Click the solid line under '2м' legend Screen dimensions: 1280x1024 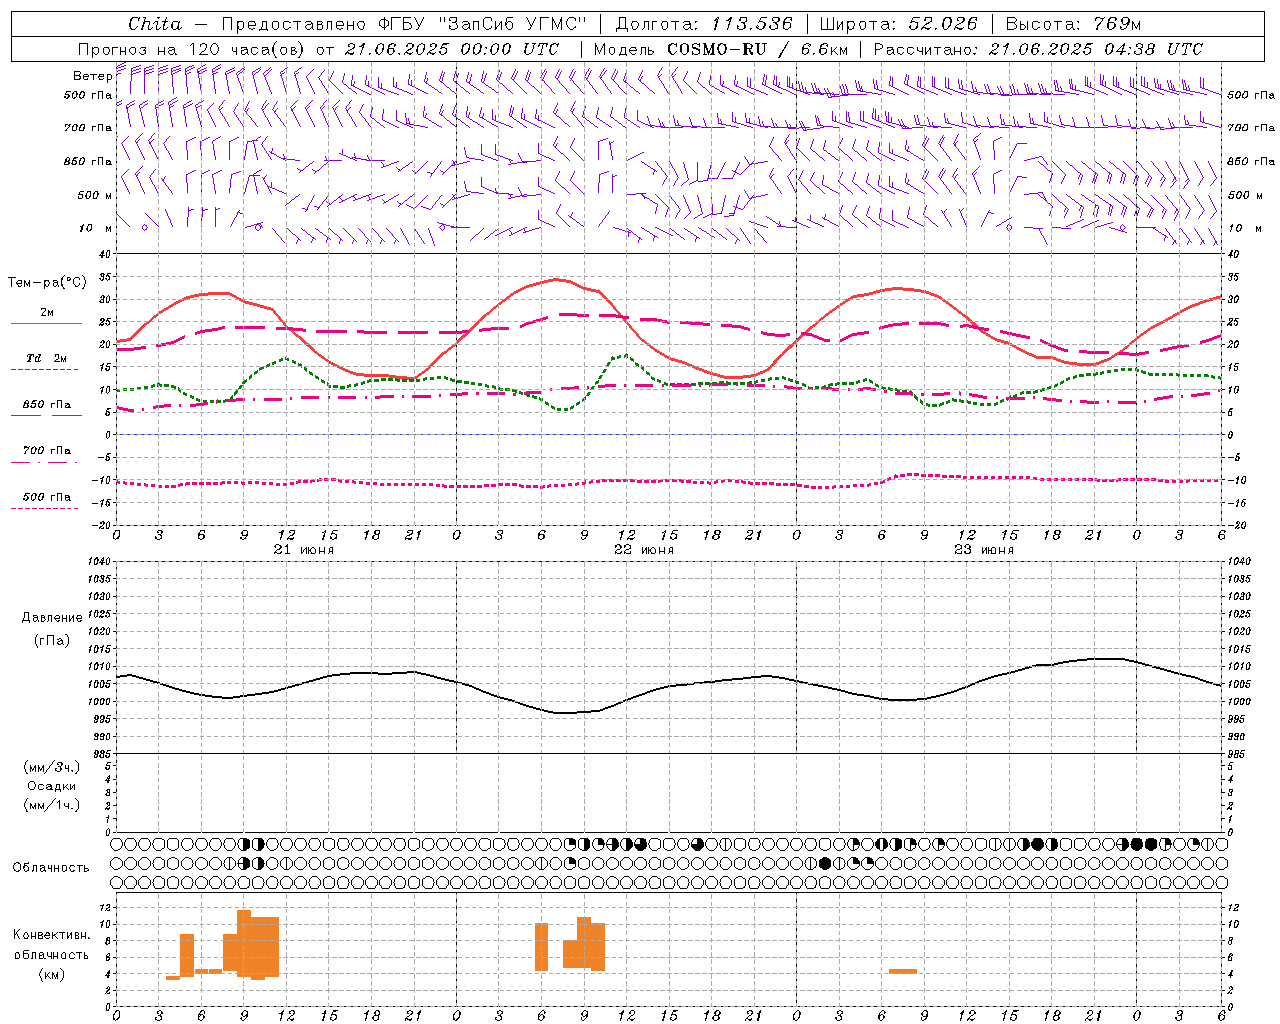pyautogui.click(x=46, y=323)
